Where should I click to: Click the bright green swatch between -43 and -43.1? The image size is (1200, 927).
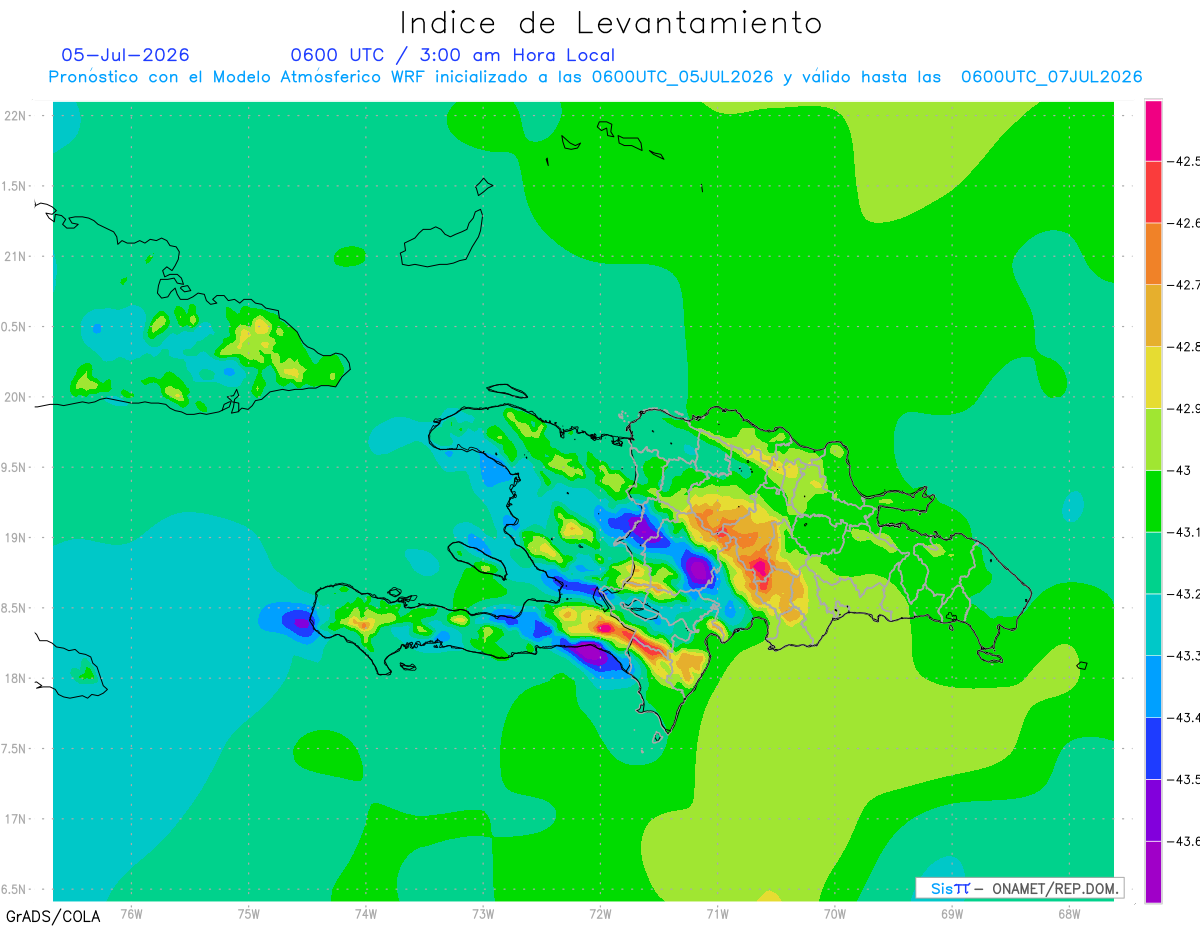click(1153, 501)
